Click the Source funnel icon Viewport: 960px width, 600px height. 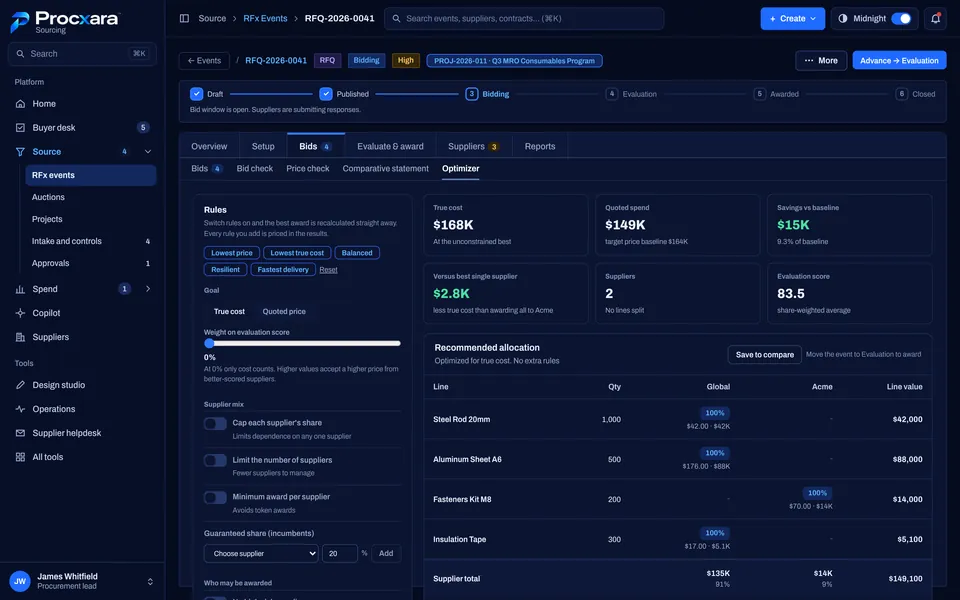click(20, 151)
